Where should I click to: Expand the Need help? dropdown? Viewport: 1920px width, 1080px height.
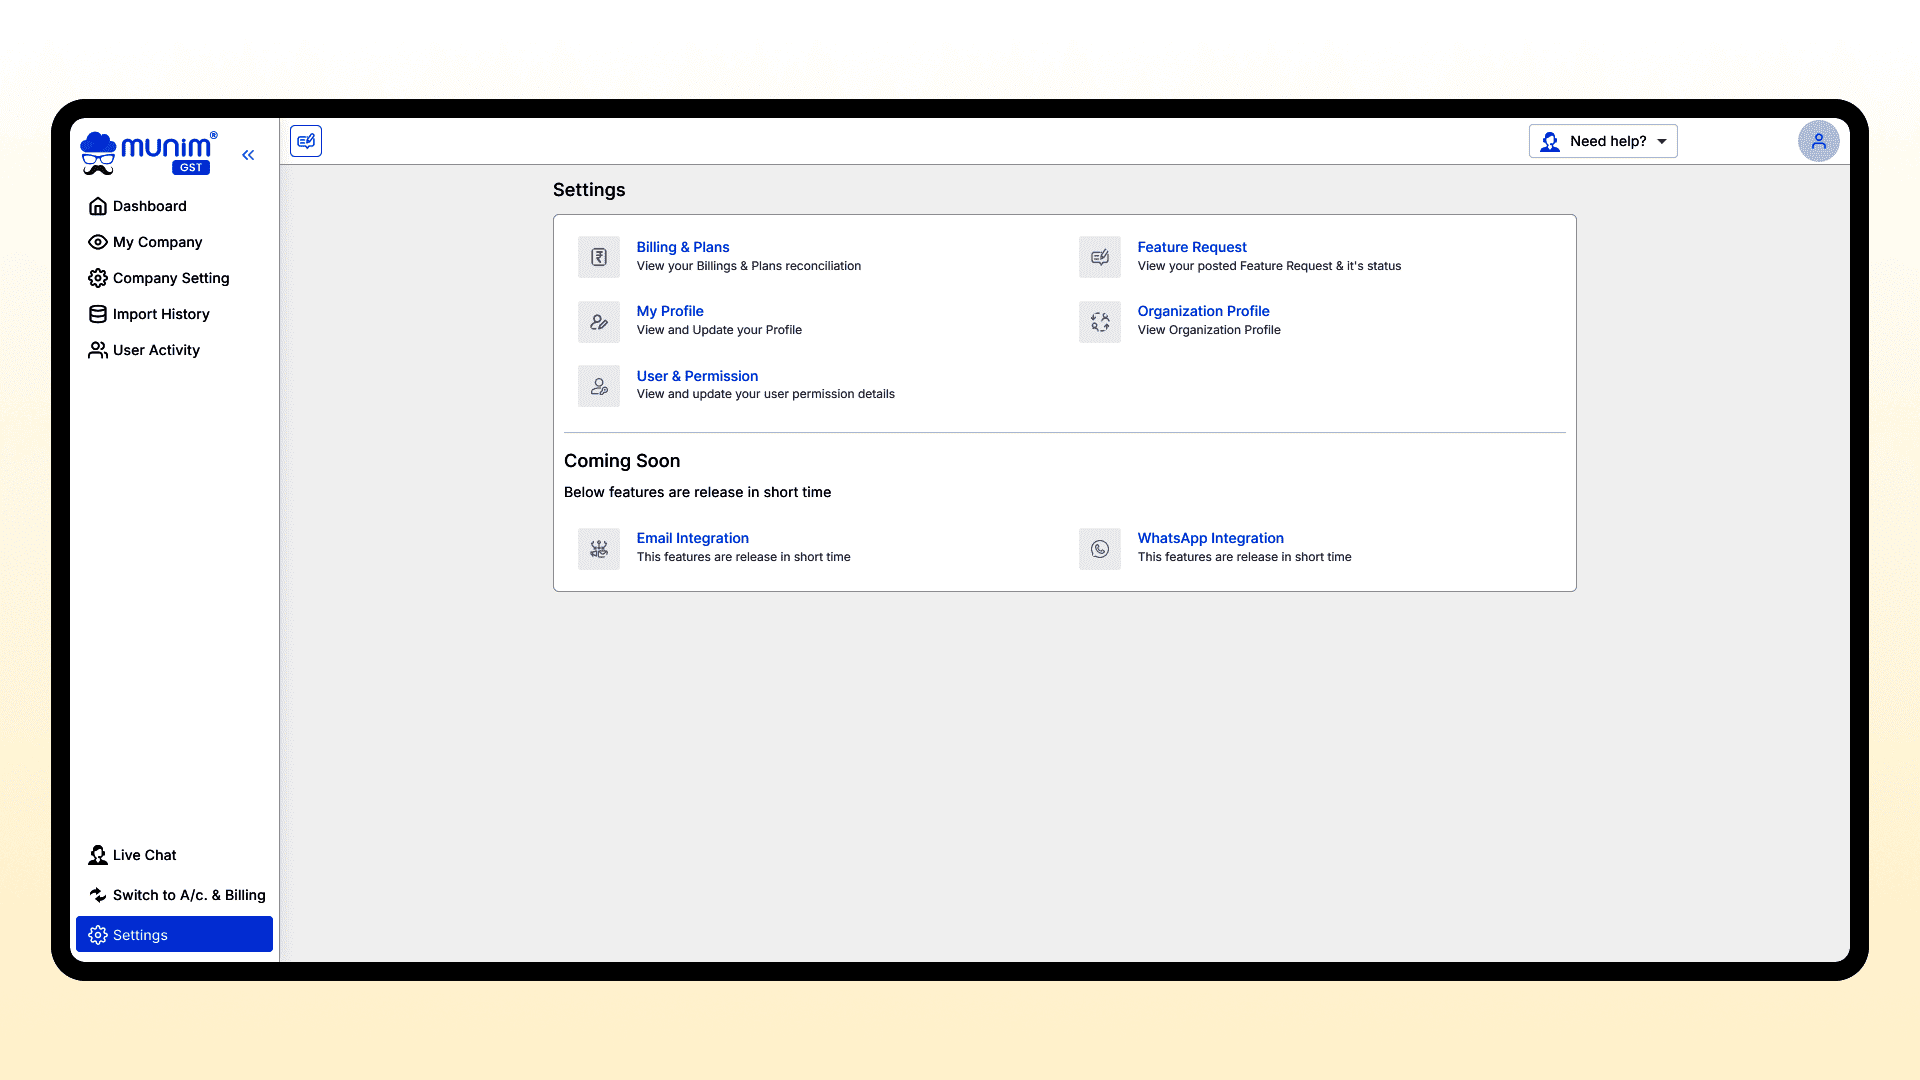1602,141
